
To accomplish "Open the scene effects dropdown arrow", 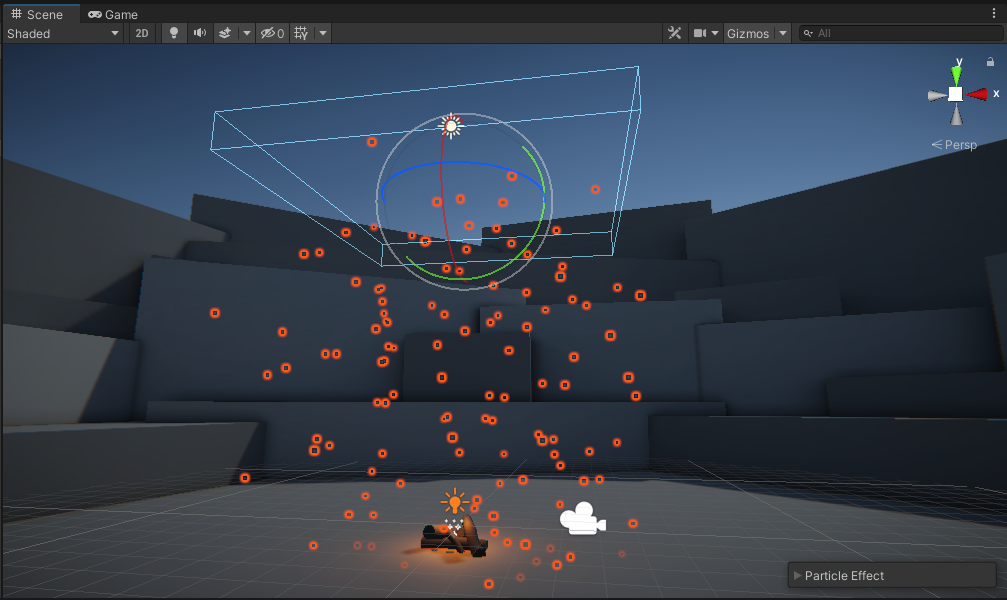I will point(247,33).
